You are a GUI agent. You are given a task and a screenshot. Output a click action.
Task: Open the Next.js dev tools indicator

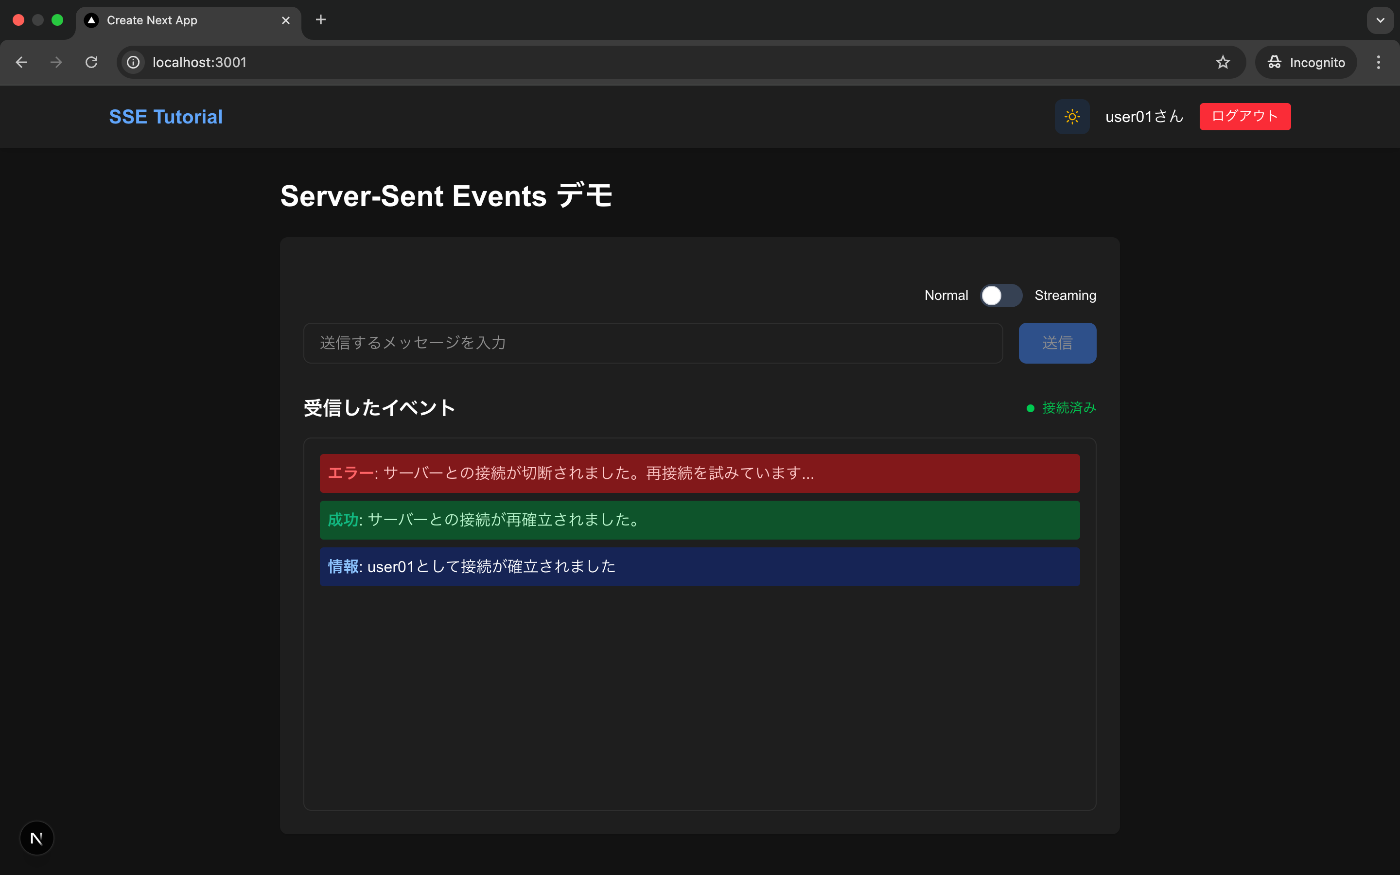pyautogui.click(x=37, y=838)
